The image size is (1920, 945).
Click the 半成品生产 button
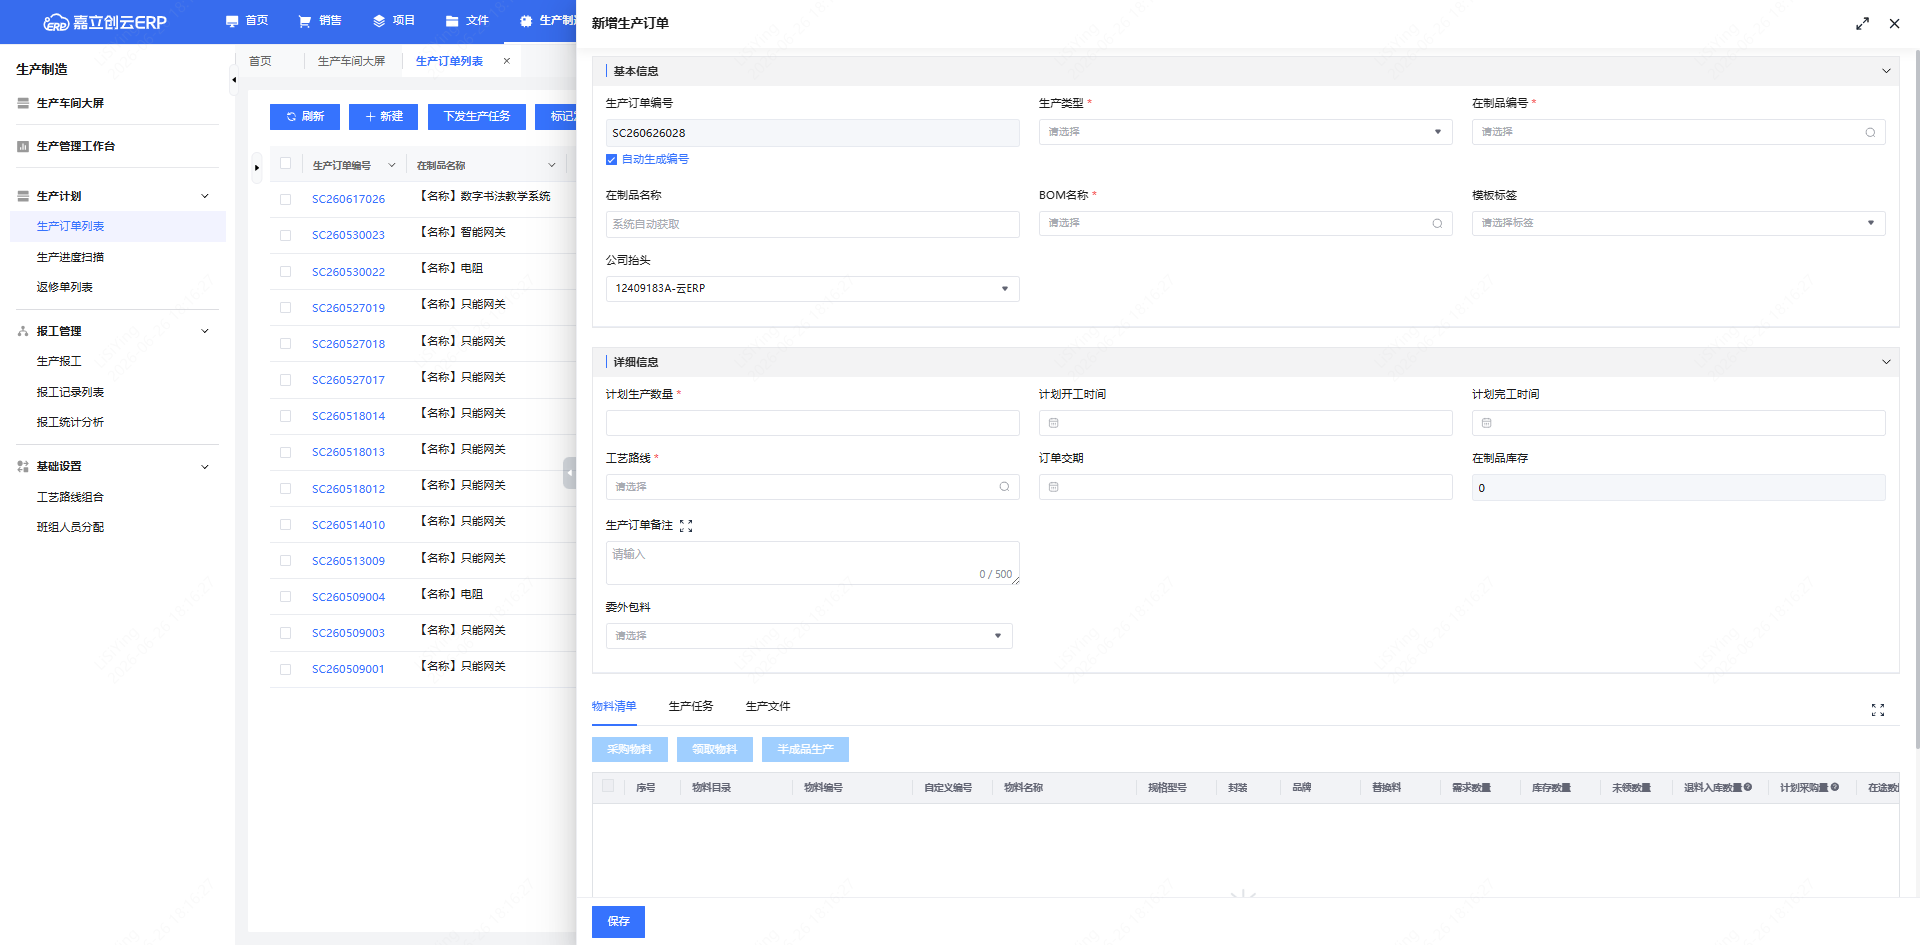tap(805, 749)
